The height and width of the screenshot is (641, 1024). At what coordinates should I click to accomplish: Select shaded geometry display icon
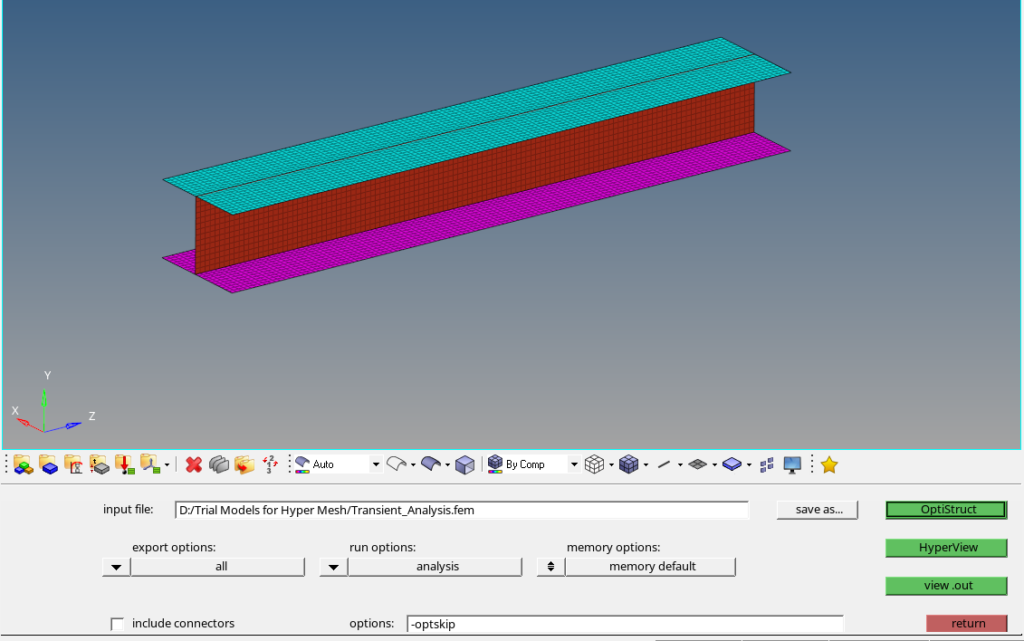click(431, 464)
